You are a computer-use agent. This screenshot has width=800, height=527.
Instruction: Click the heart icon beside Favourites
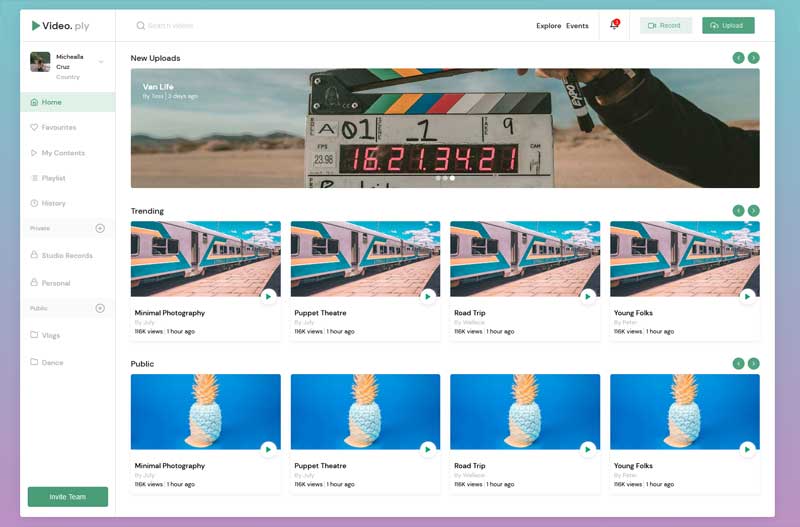pos(34,127)
